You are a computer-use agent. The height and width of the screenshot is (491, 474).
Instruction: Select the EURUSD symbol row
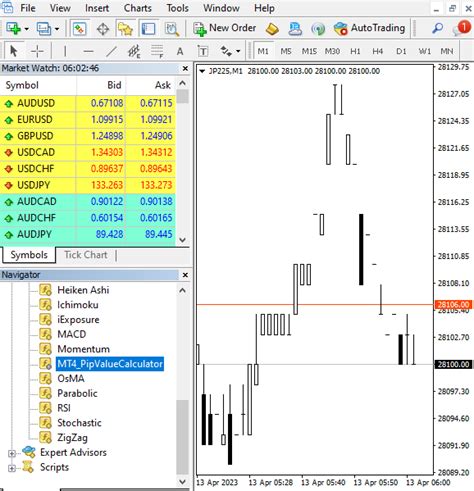click(x=88, y=120)
